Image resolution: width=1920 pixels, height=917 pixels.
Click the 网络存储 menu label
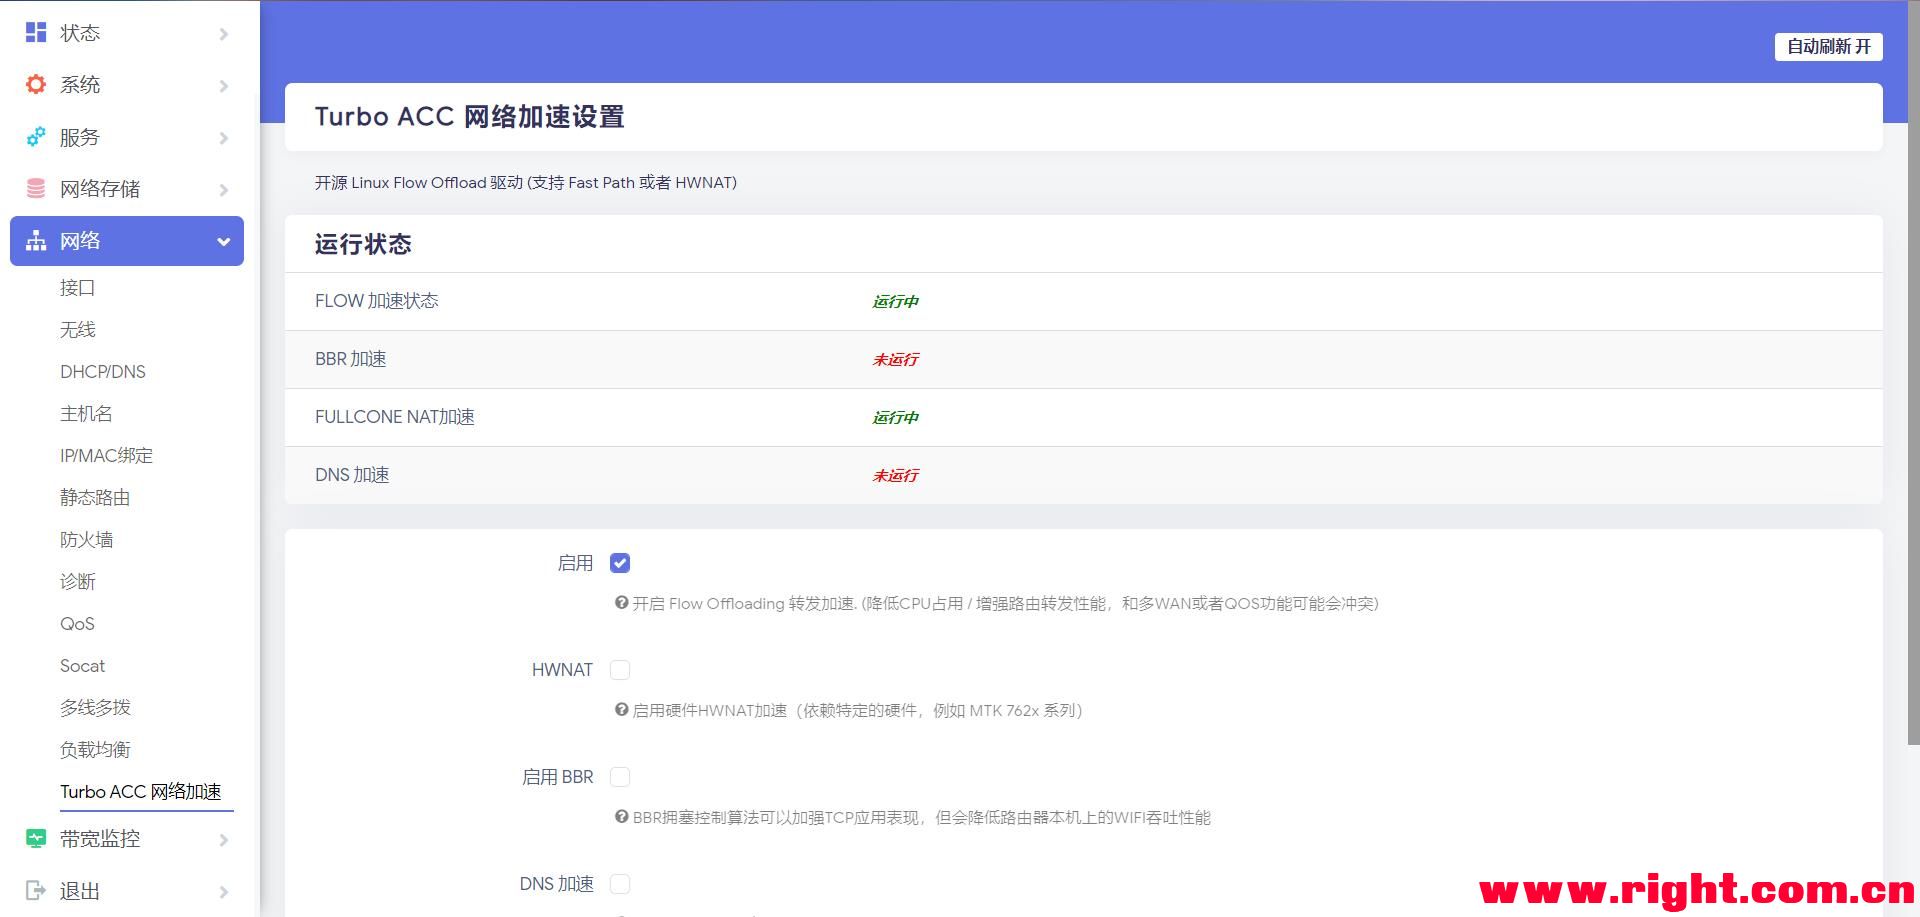pyautogui.click(x=100, y=189)
